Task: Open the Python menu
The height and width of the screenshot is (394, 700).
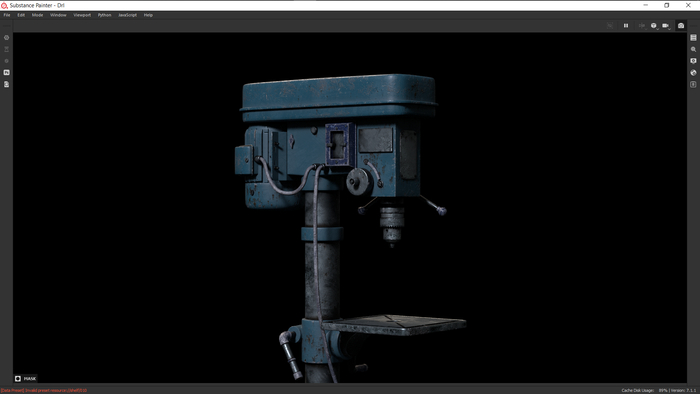Action: (x=104, y=15)
